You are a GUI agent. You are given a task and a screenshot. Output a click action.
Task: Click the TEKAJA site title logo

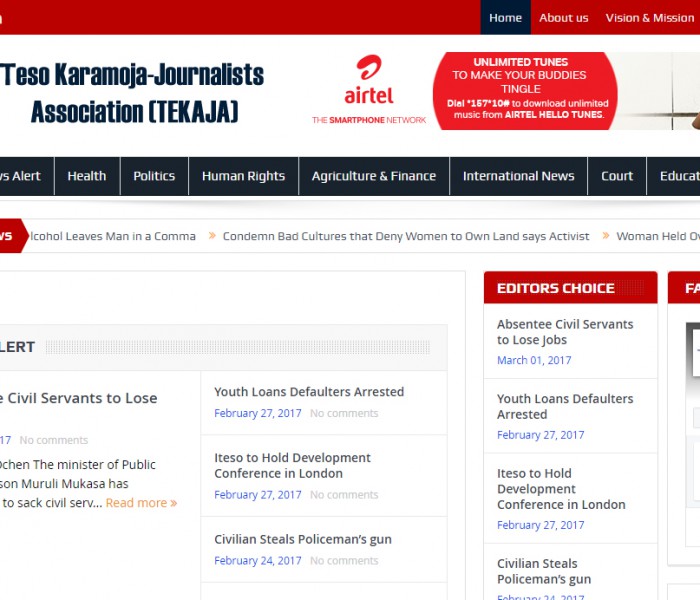(133, 93)
